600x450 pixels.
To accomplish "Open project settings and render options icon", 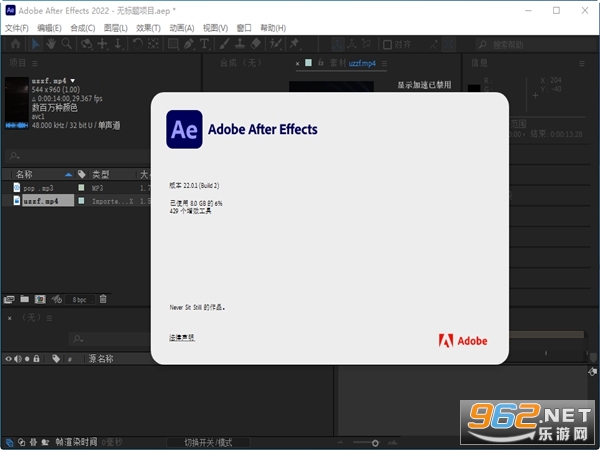I will coord(57,299).
